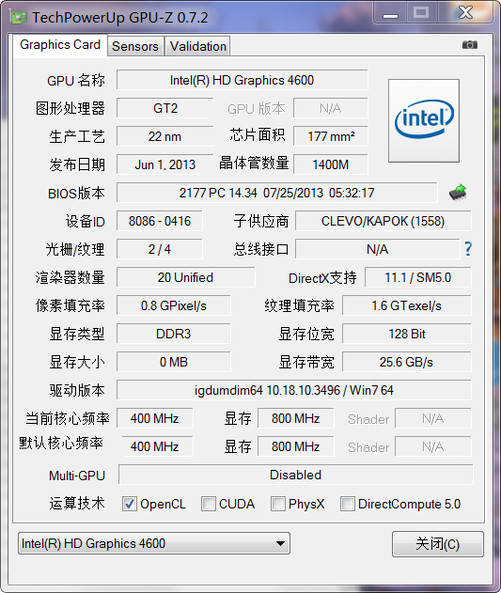Click the device ID 8086 - 0416
The image size is (501, 593).
pyautogui.click(x=159, y=221)
